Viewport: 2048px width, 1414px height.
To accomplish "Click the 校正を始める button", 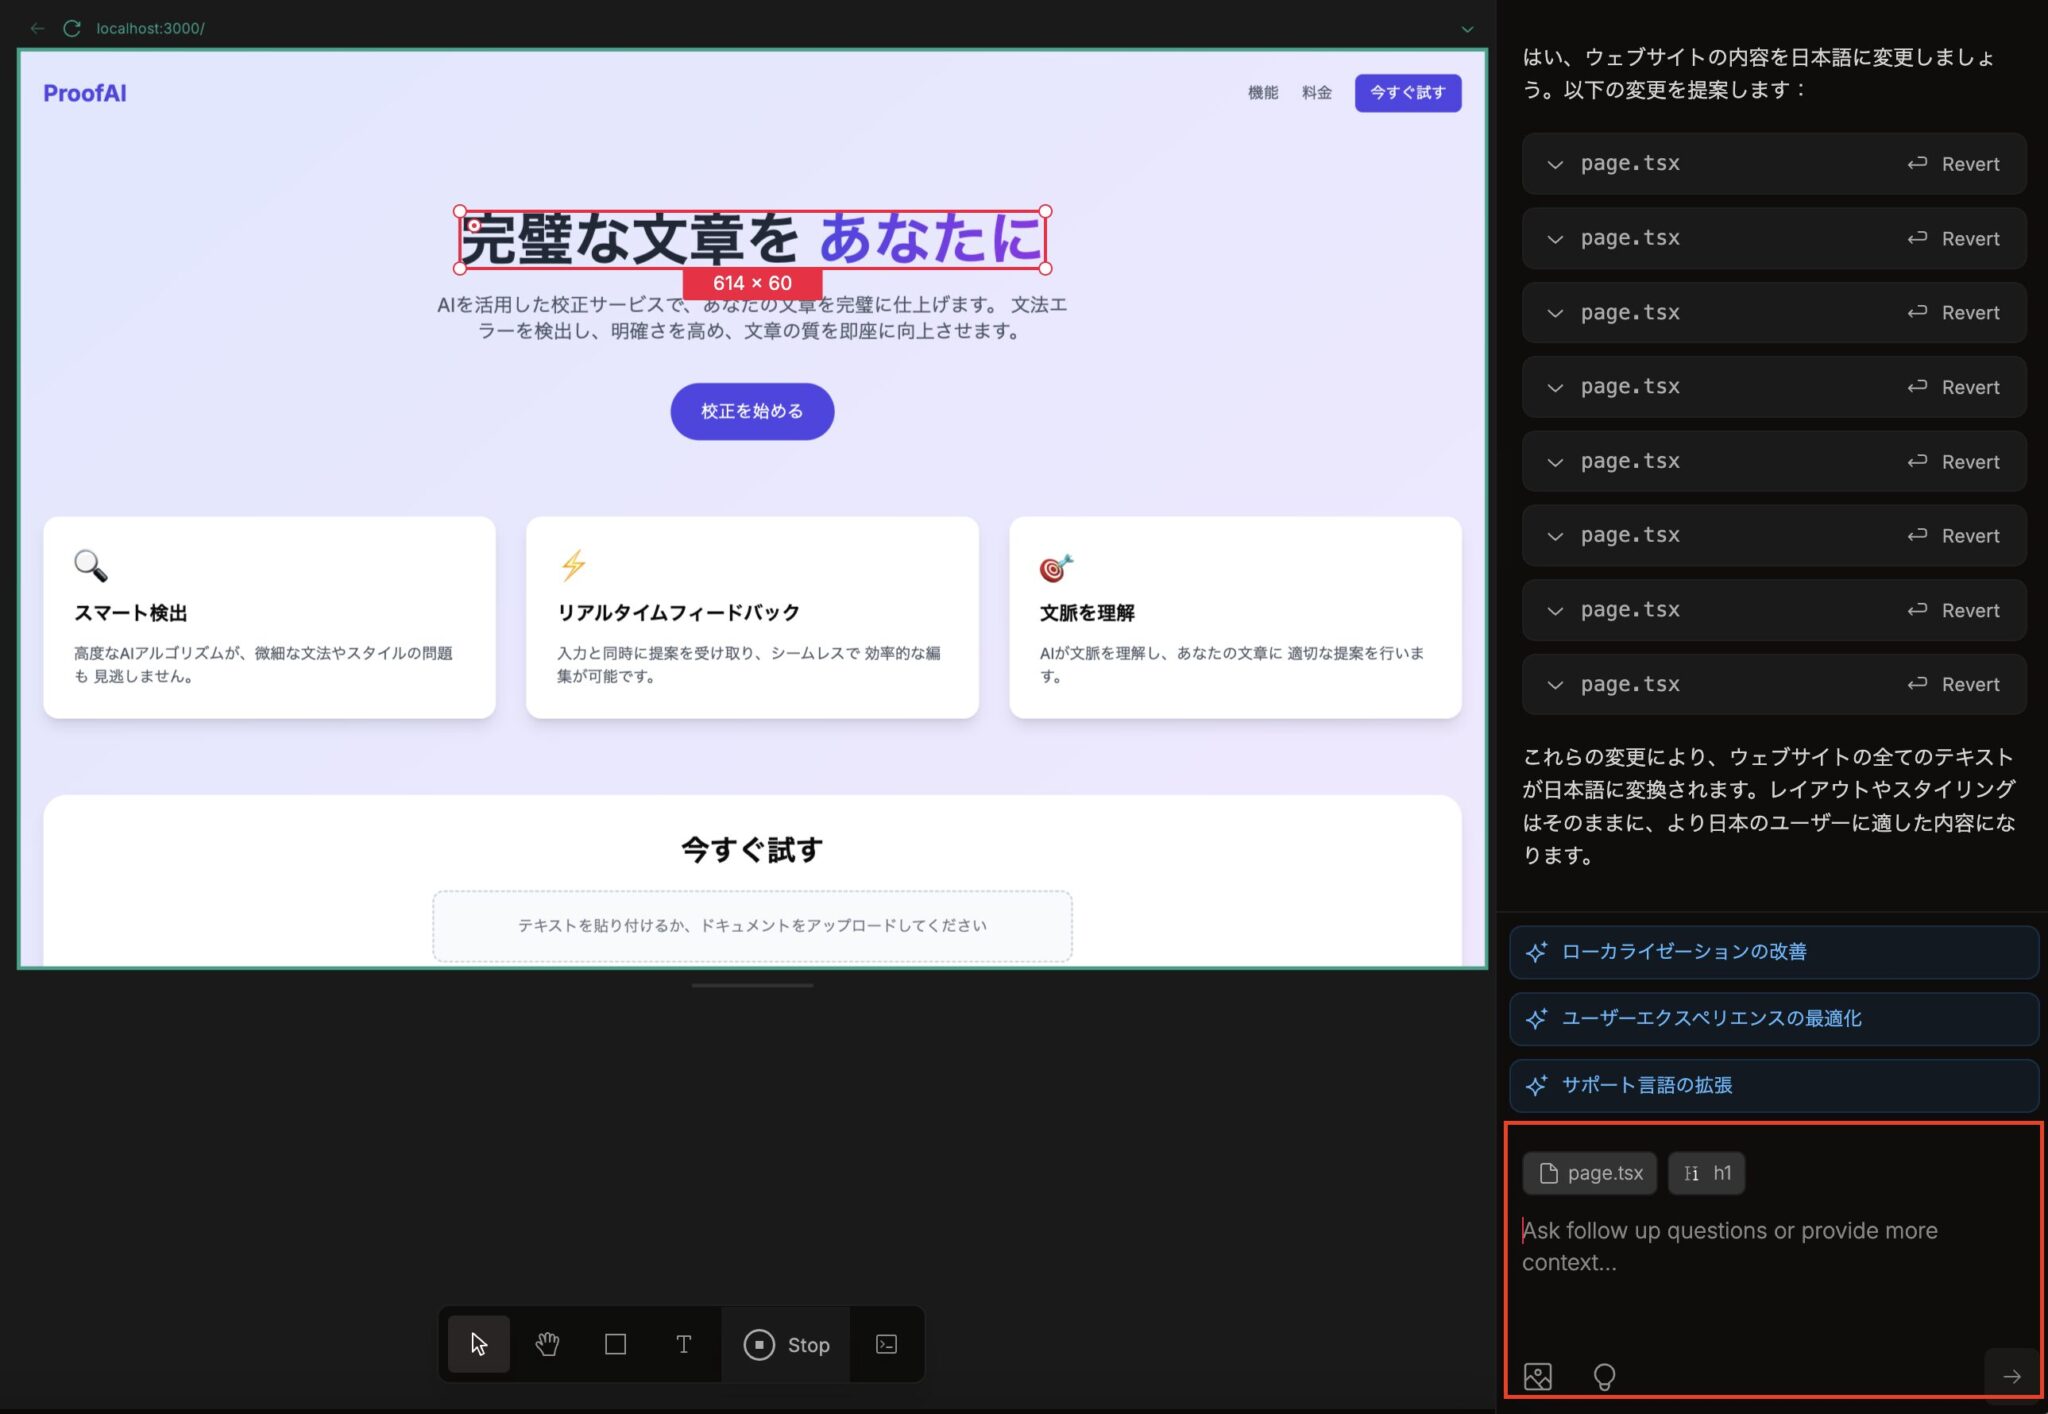I will [x=752, y=410].
